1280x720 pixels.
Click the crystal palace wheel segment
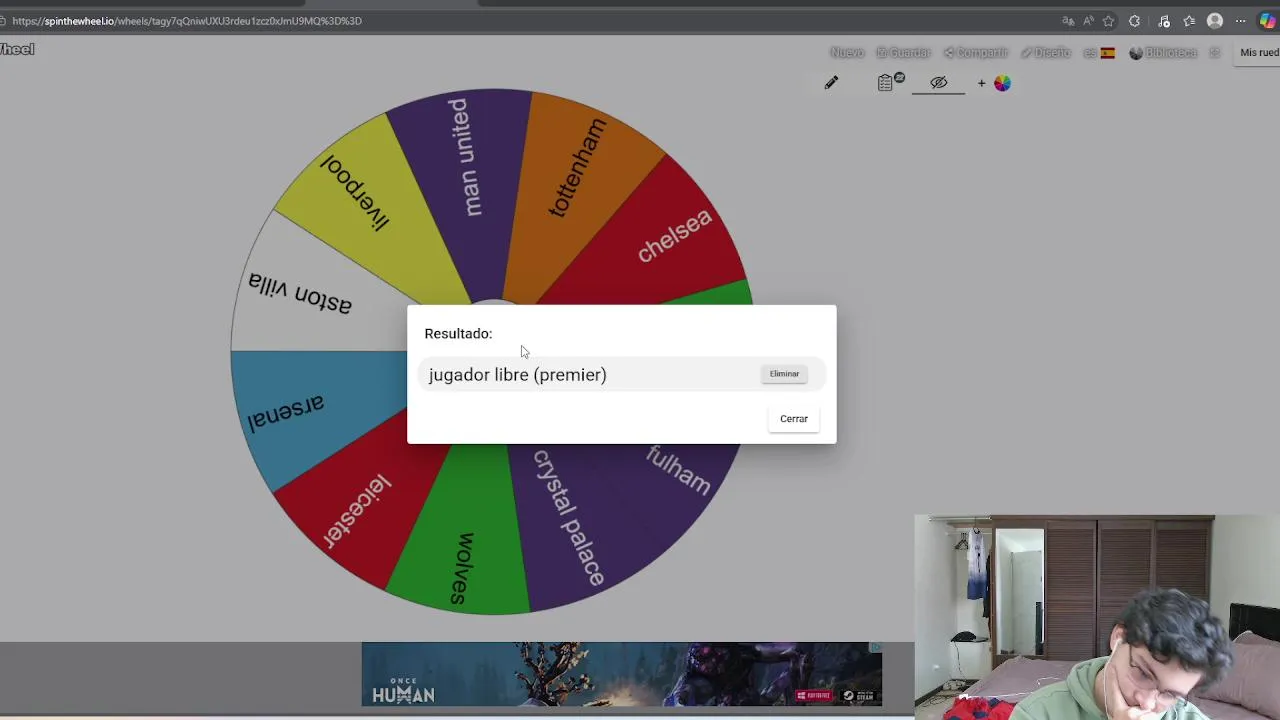pyautogui.click(x=567, y=517)
